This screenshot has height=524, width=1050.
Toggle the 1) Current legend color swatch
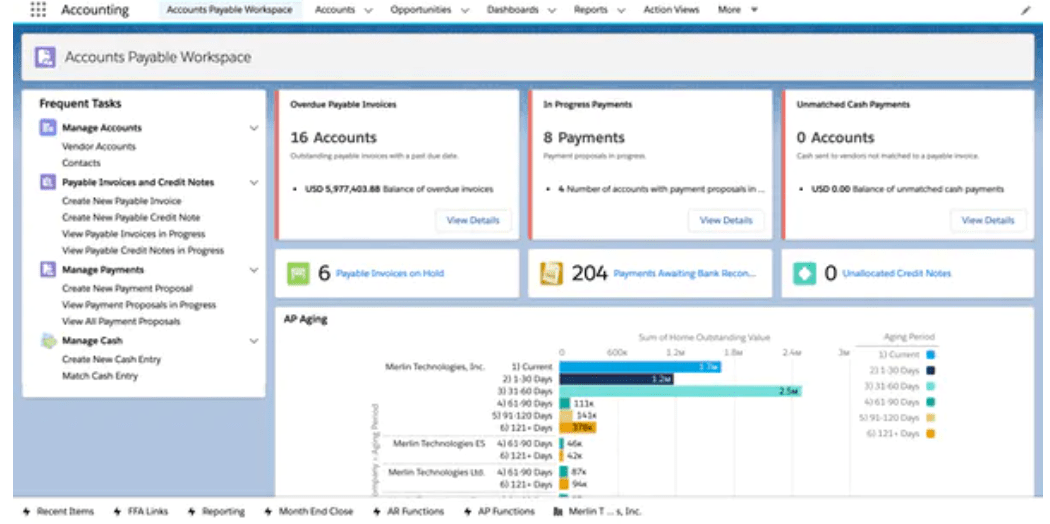930,355
